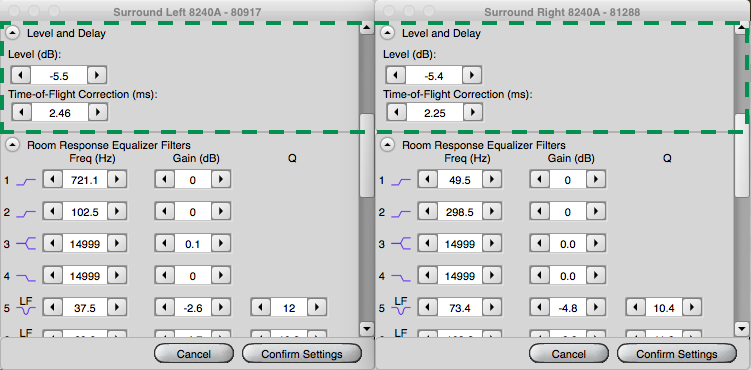Decrease filter 5 Q value 12 in Surround Left
The height and width of the screenshot is (370, 751).
pyautogui.click(x=261, y=308)
